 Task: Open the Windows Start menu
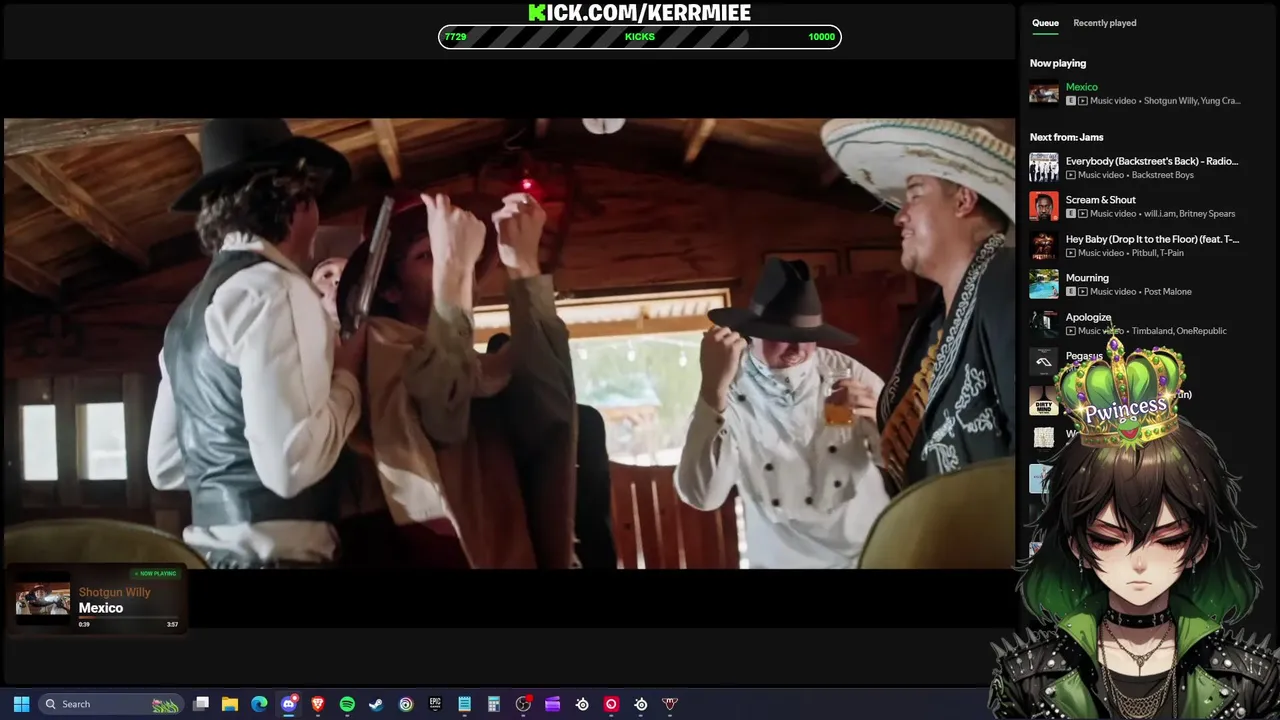tap(21, 704)
